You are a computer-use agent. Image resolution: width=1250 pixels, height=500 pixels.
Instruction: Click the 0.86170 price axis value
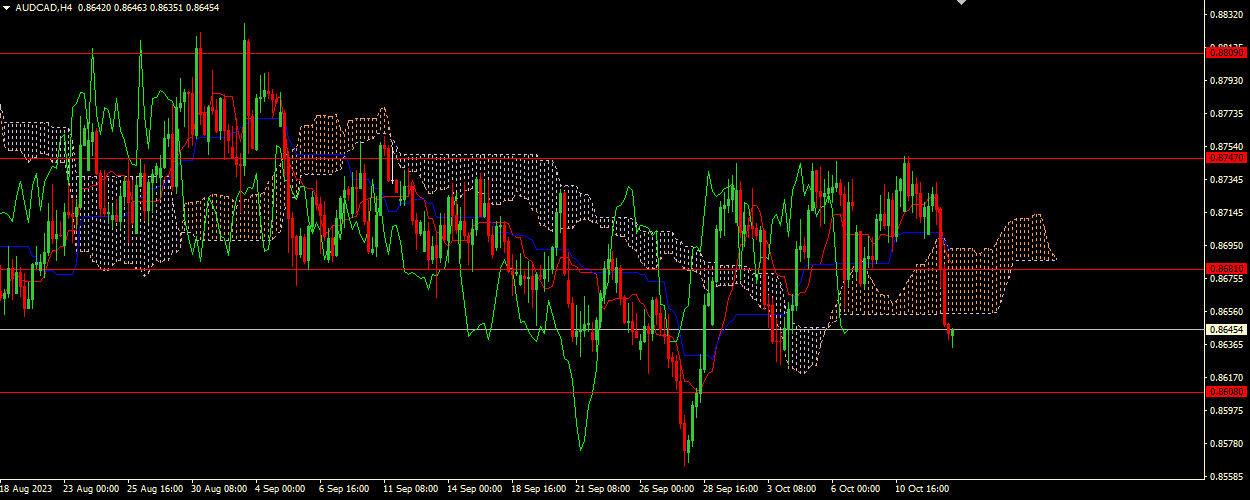click(1227, 378)
